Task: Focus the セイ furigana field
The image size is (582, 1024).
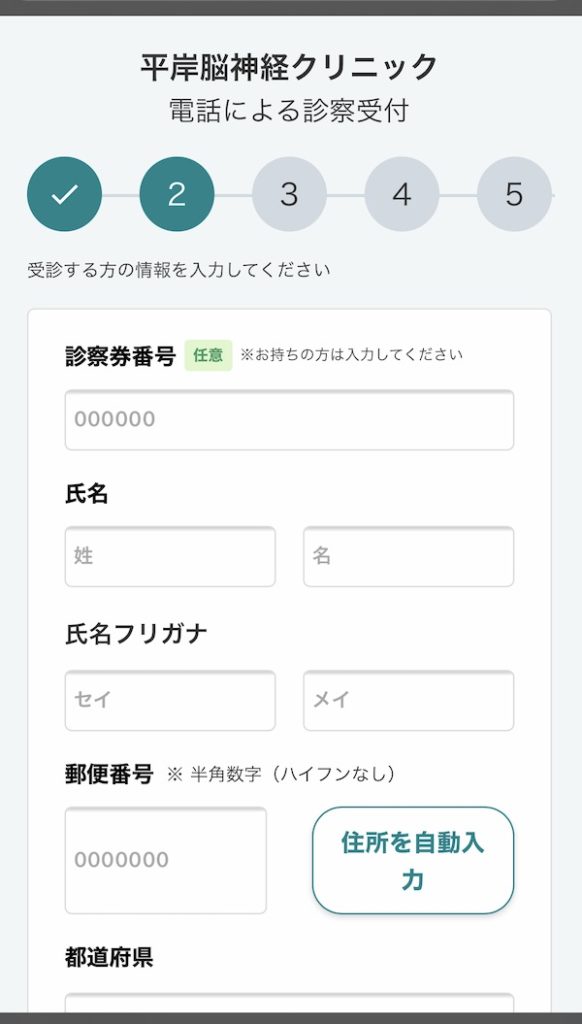Action: pyautogui.click(x=170, y=701)
